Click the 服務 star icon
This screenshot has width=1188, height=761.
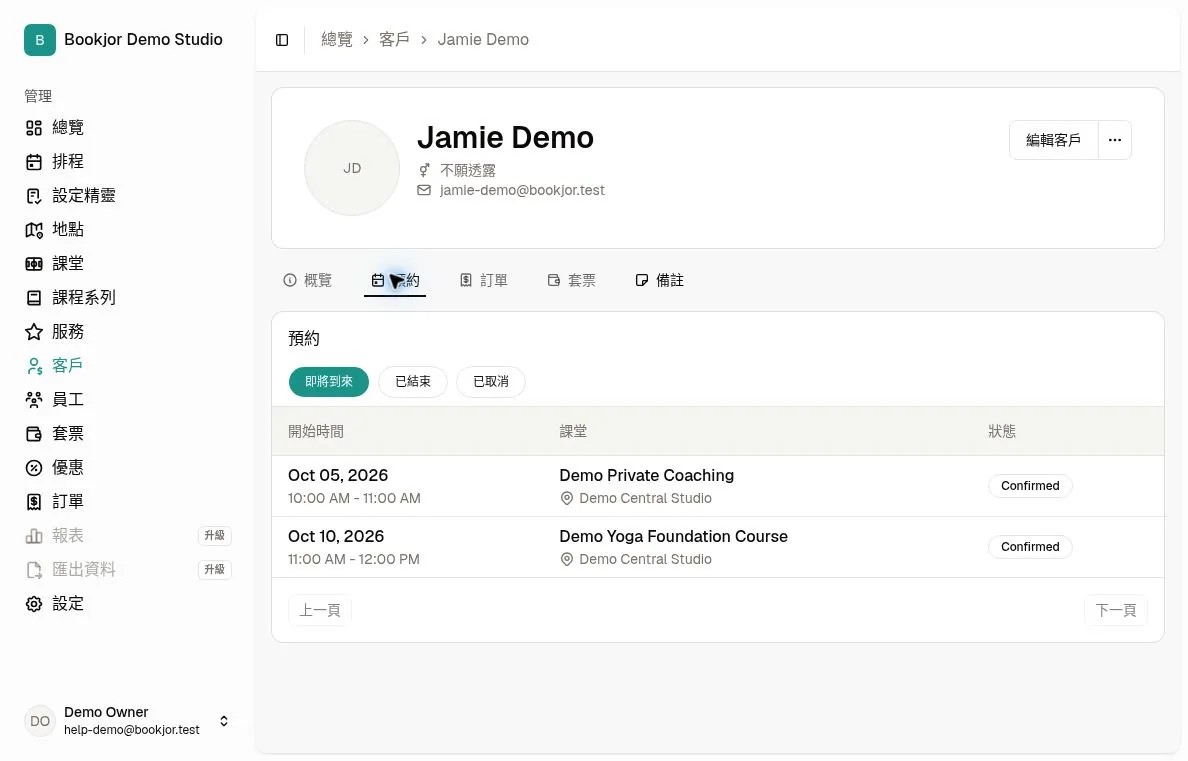33,332
